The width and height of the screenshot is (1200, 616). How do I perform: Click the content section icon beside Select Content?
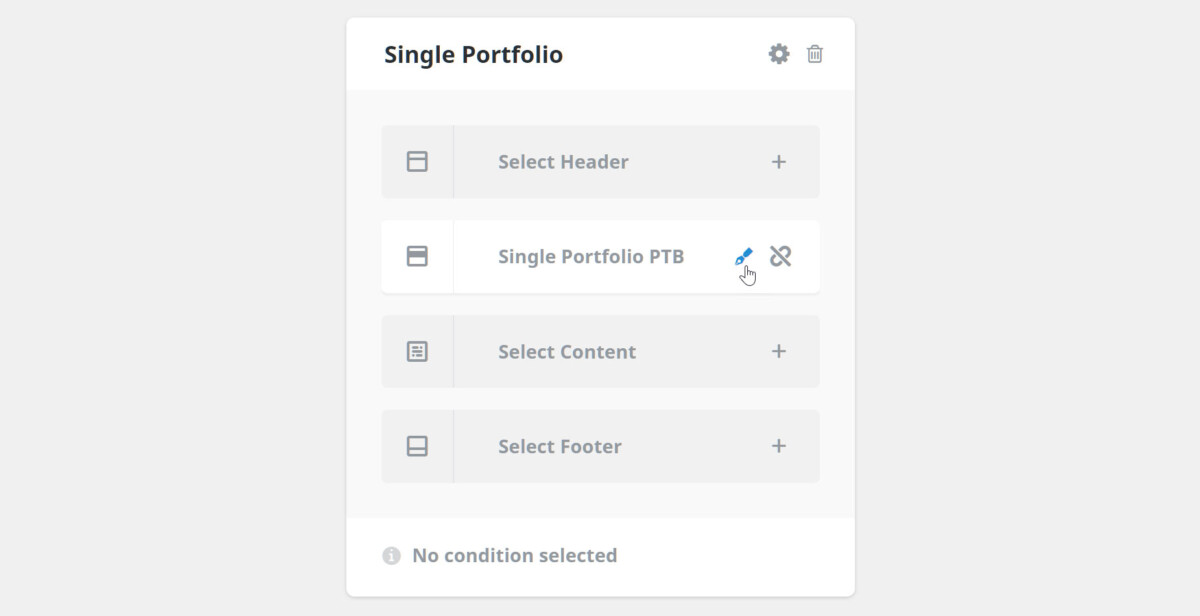[417, 351]
